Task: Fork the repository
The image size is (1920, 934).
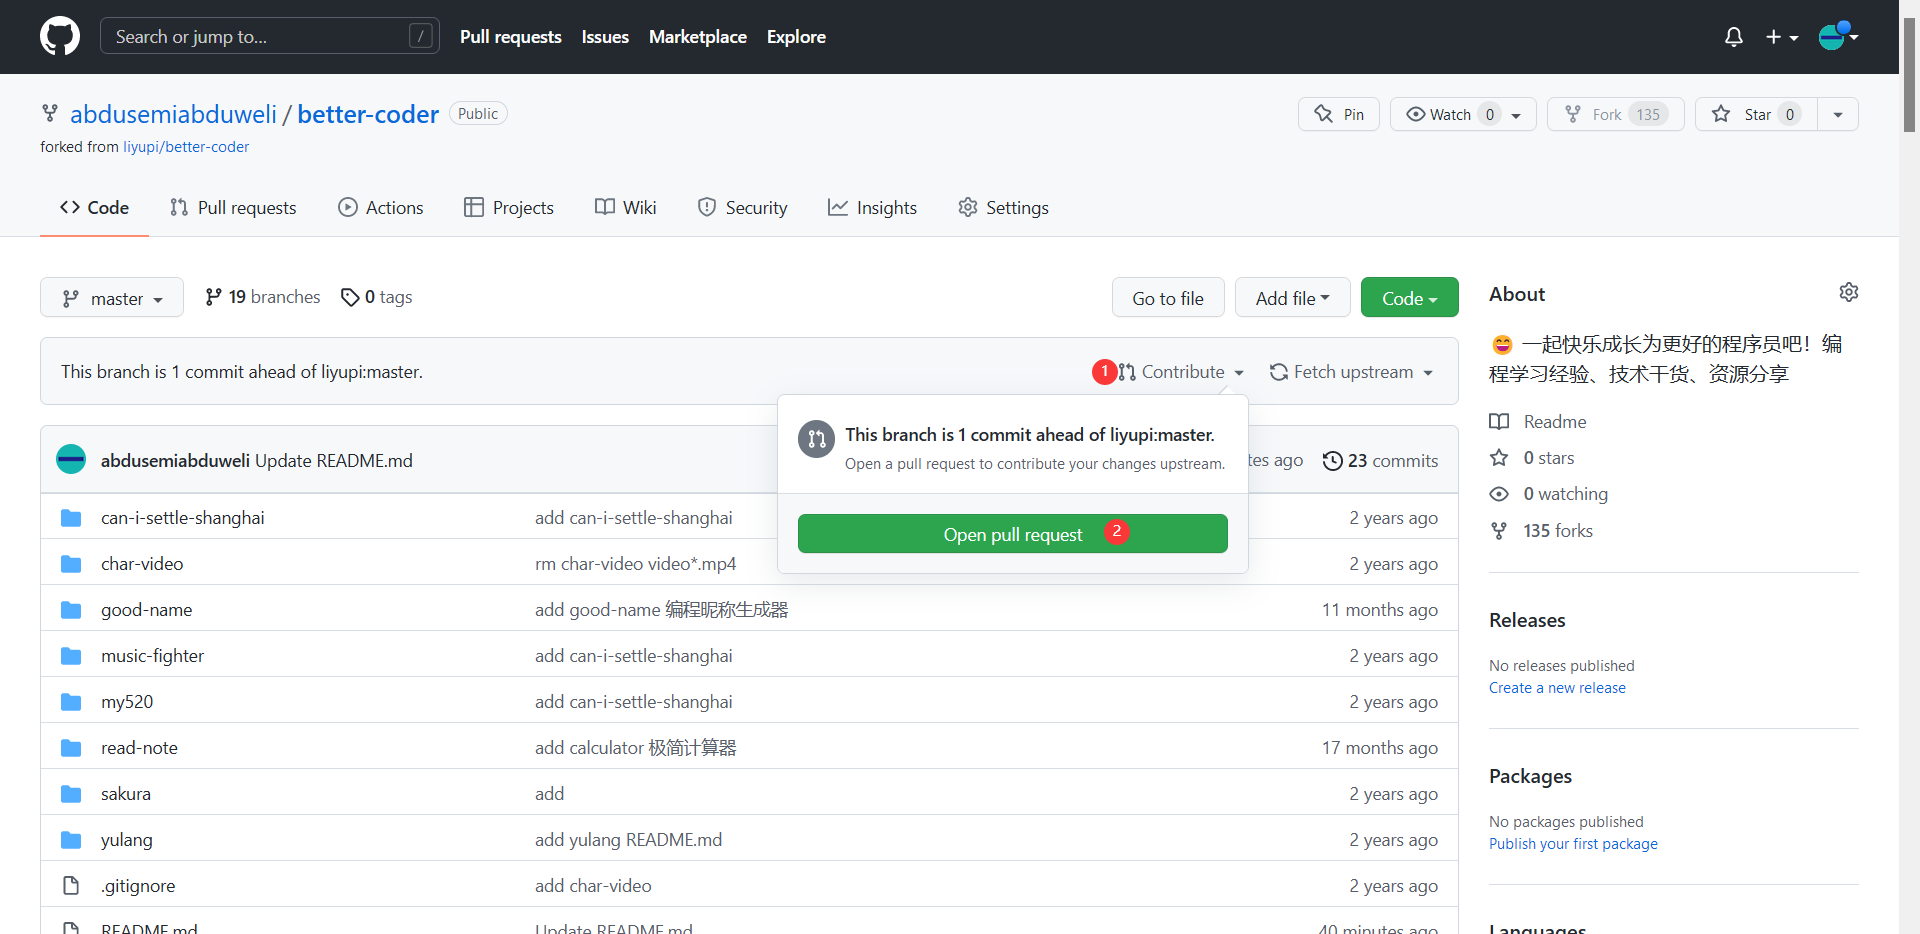Action: 1616,114
